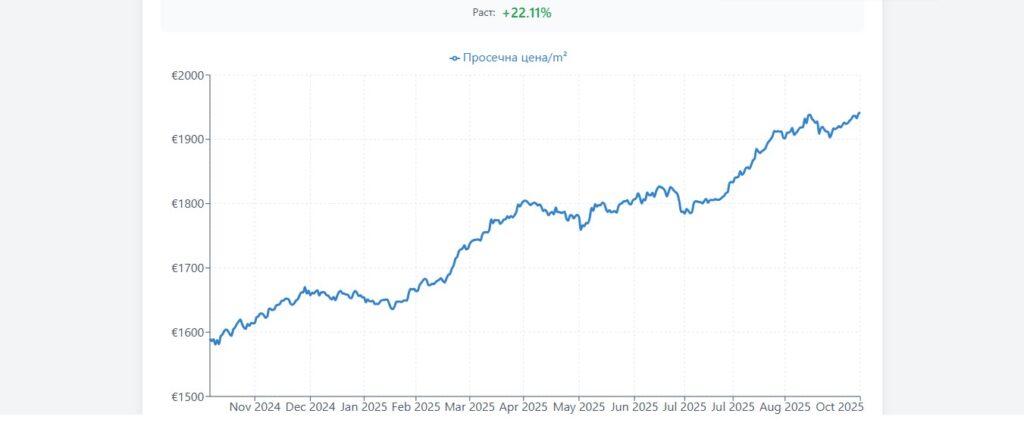The image size is (1024, 423).
Task: Select the €2000 y-axis label
Action: 187,76
